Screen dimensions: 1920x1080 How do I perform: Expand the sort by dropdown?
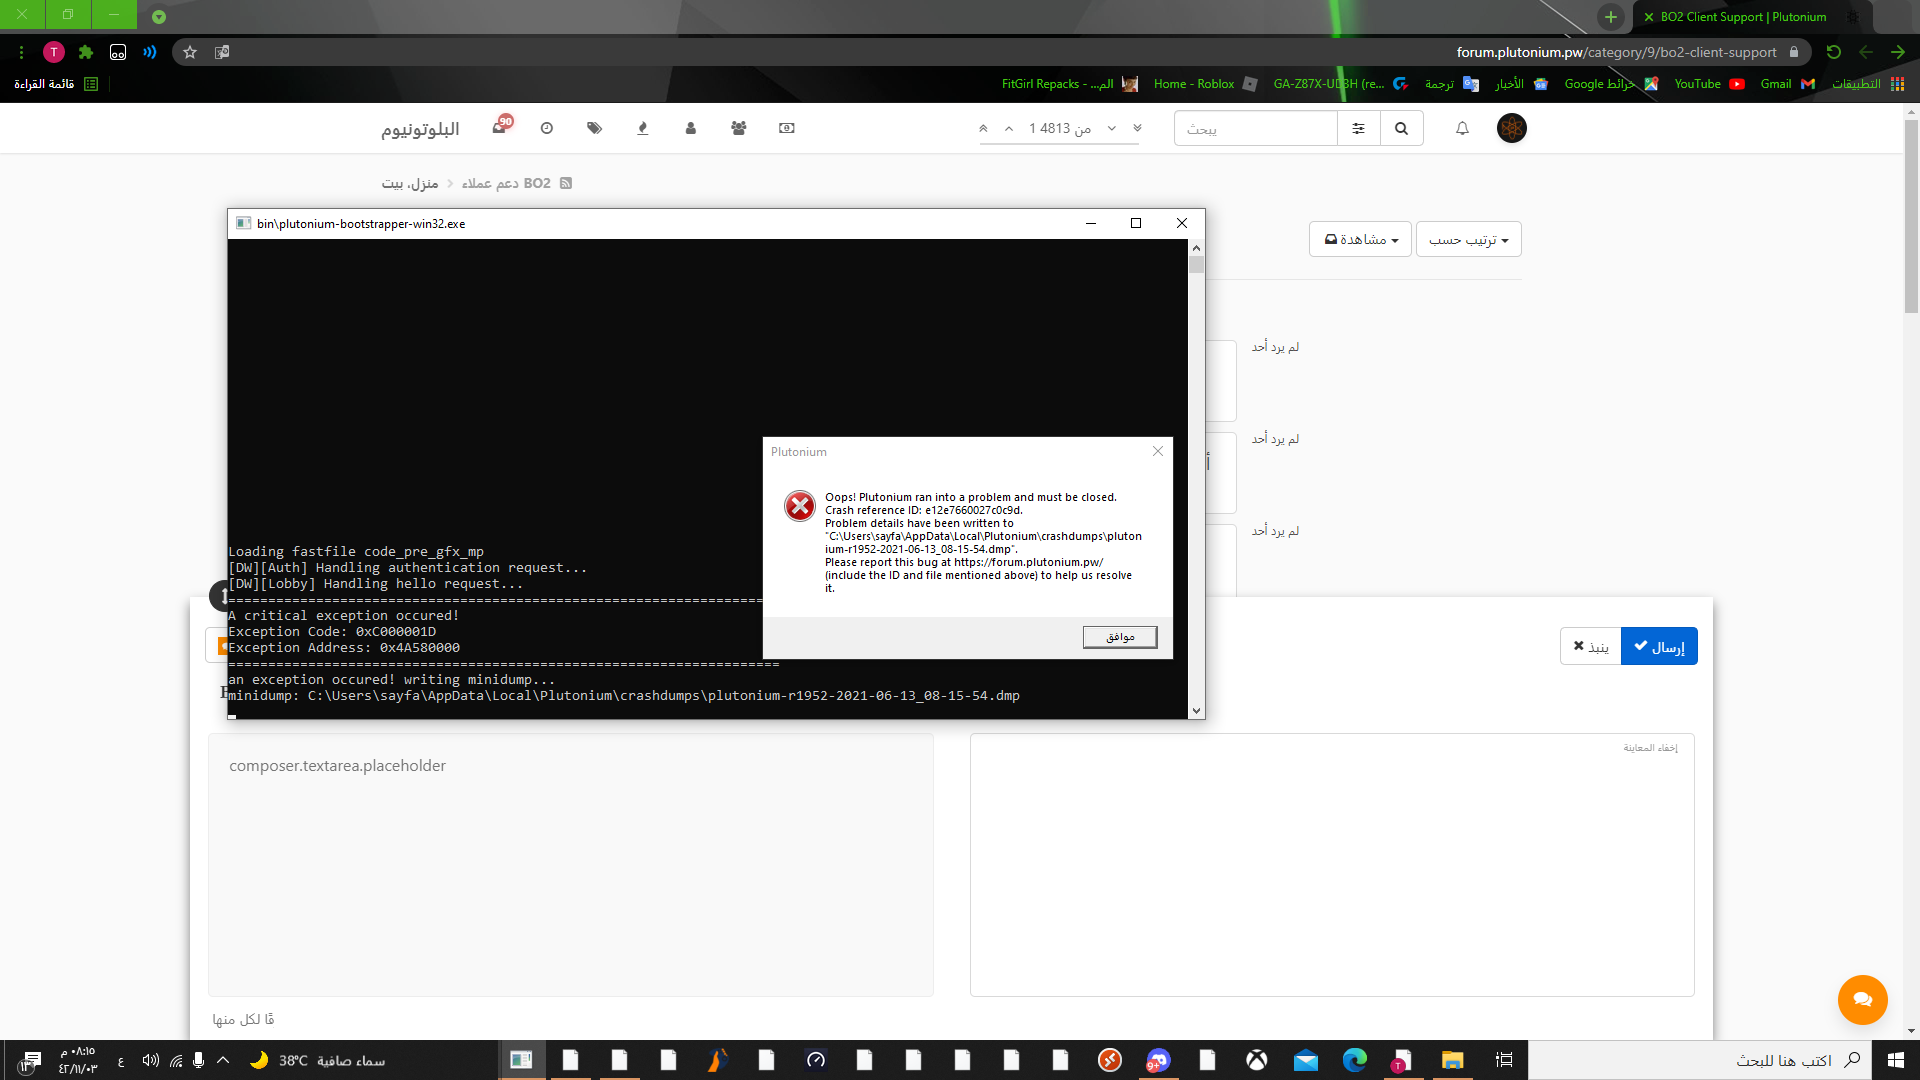tap(1468, 239)
